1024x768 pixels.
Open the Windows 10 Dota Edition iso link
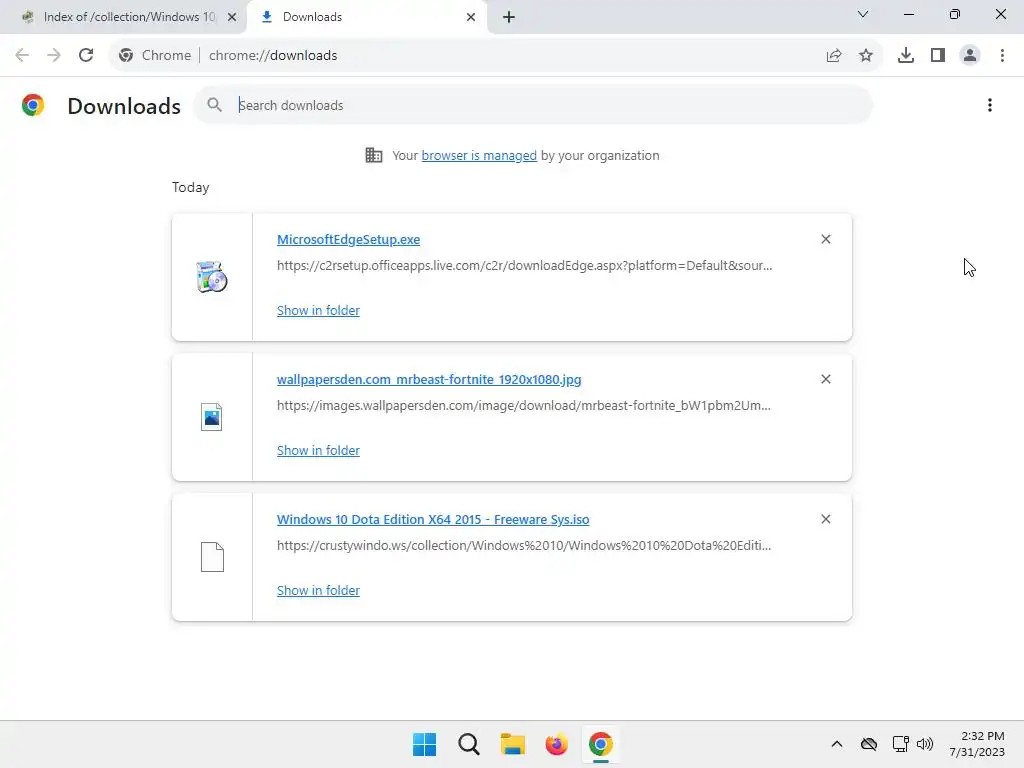(433, 519)
